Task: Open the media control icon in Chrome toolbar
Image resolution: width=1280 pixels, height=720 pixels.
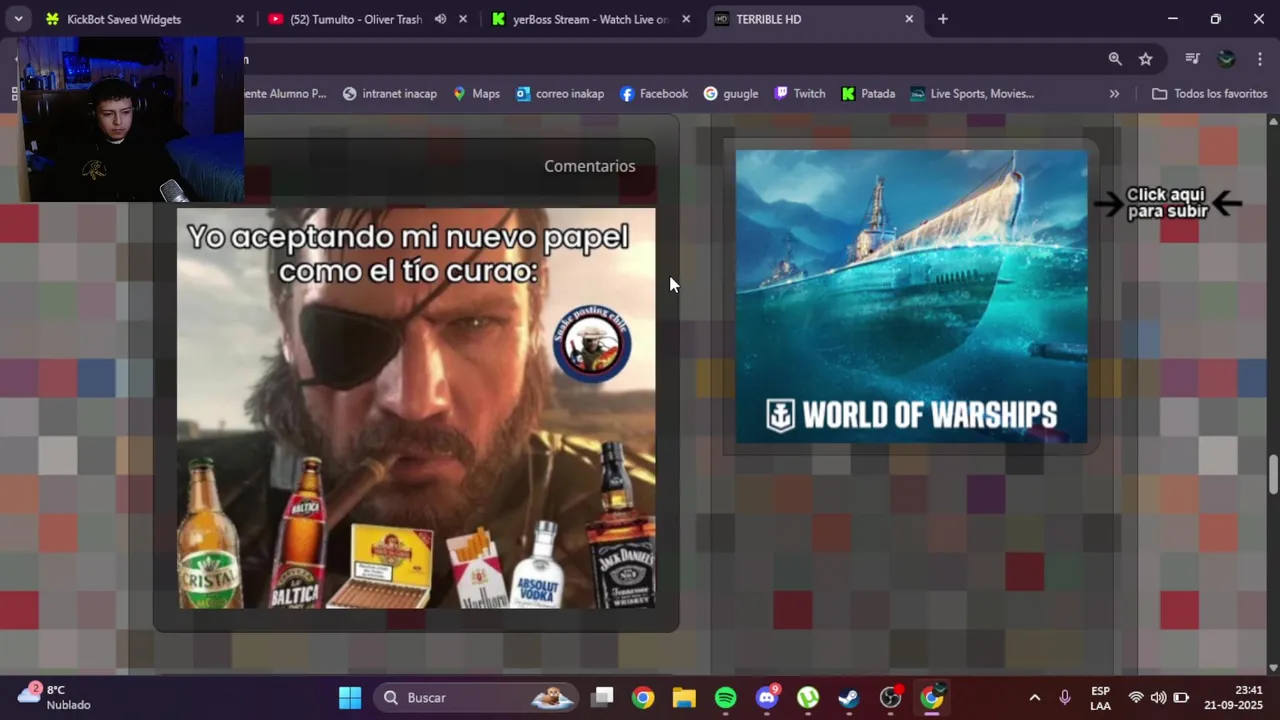Action: [x=1192, y=59]
